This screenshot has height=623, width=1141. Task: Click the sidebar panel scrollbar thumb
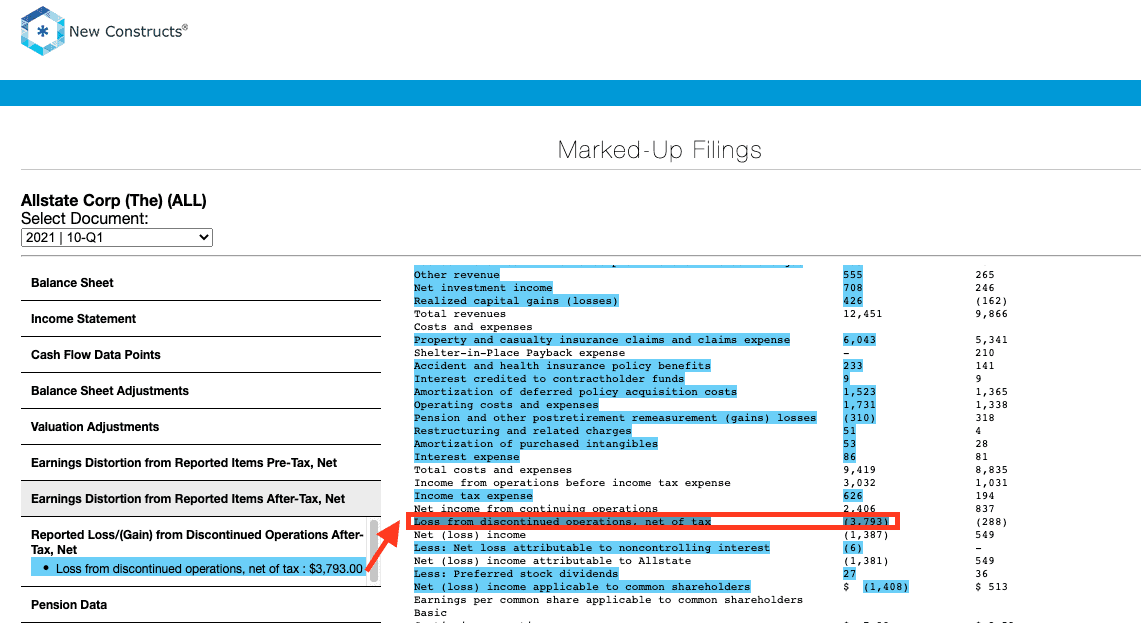coord(374,550)
